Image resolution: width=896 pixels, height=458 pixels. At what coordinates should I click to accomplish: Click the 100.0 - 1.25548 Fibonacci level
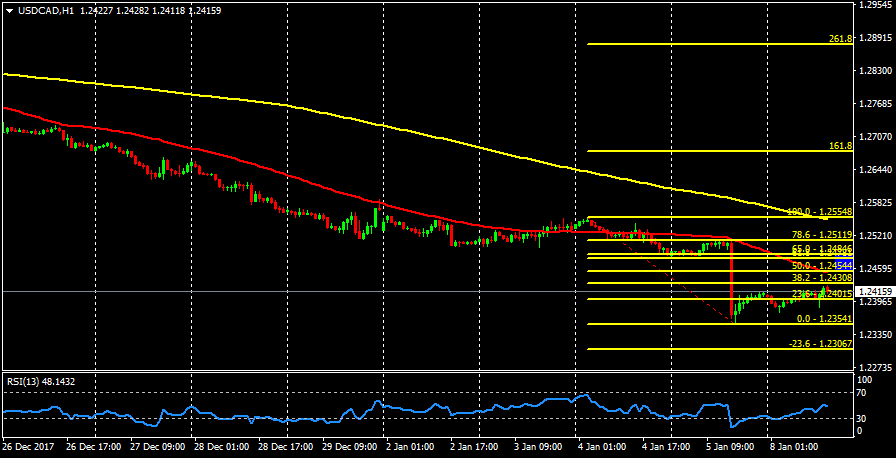(x=818, y=212)
